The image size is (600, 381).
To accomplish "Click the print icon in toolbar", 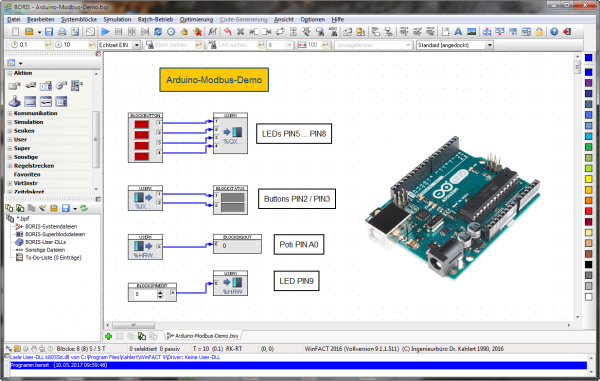I will click(62, 32).
